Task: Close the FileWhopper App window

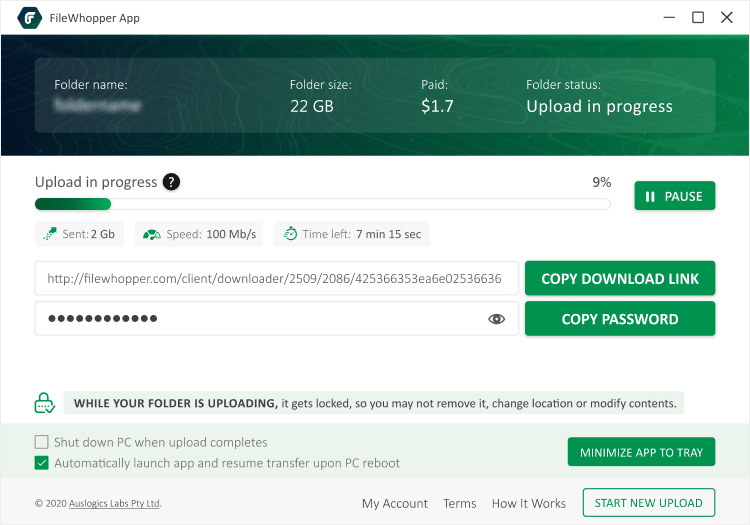Action: (x=727, y=18)
